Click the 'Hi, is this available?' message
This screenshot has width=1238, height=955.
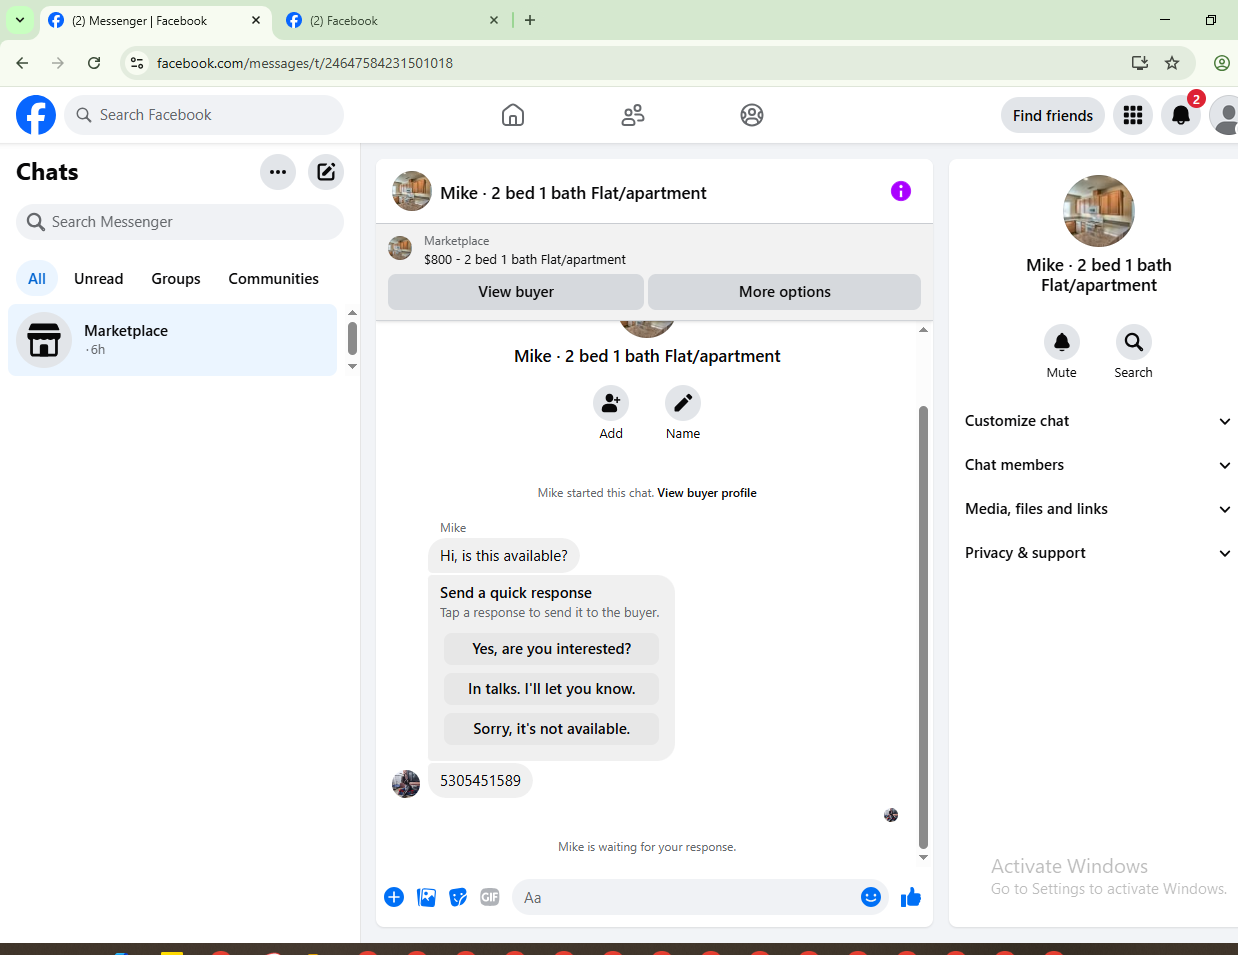click(504, 556)
